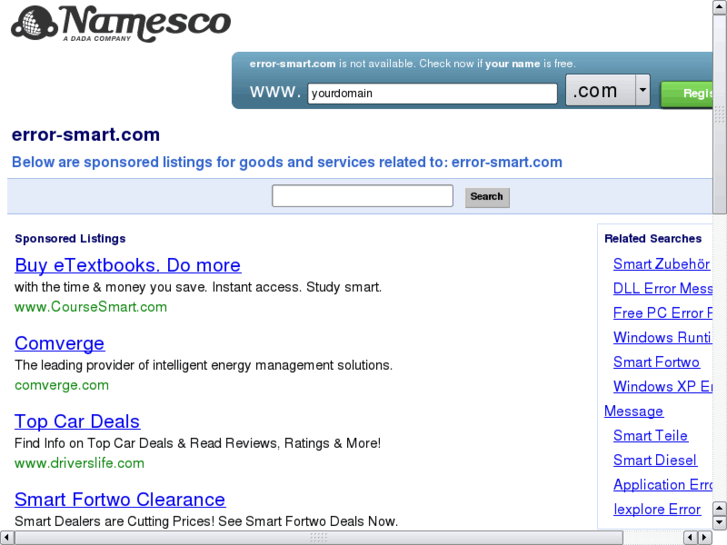The width and height of the screenshot is (727, 545).
Task: Open the Top Car Deals link
Action: coord(77,422)
